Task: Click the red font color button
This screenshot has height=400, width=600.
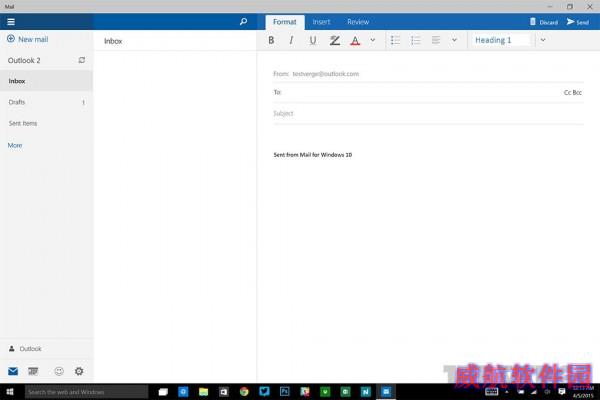Action: pyautogui.click(x=355, y=41)
